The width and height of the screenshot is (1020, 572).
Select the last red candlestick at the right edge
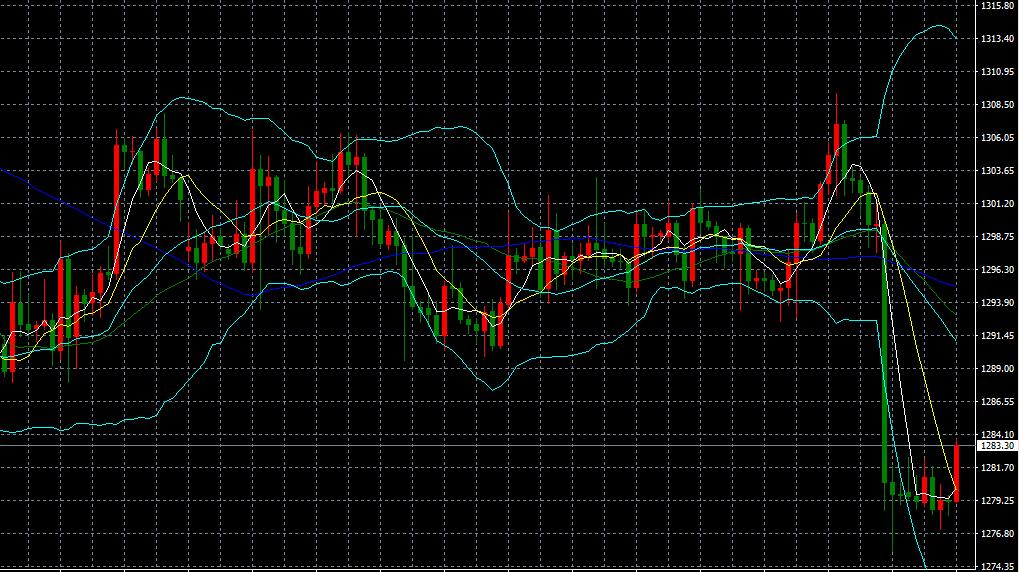[957, 473]
